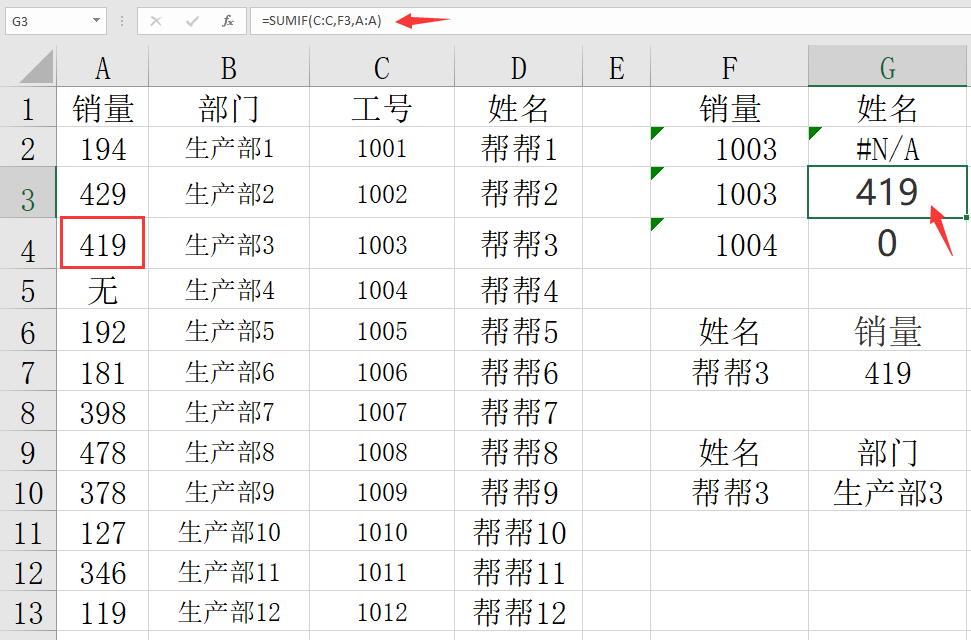971x640 pixels.
Task: Select cell C13 with 1012
Action: [381, 612]
